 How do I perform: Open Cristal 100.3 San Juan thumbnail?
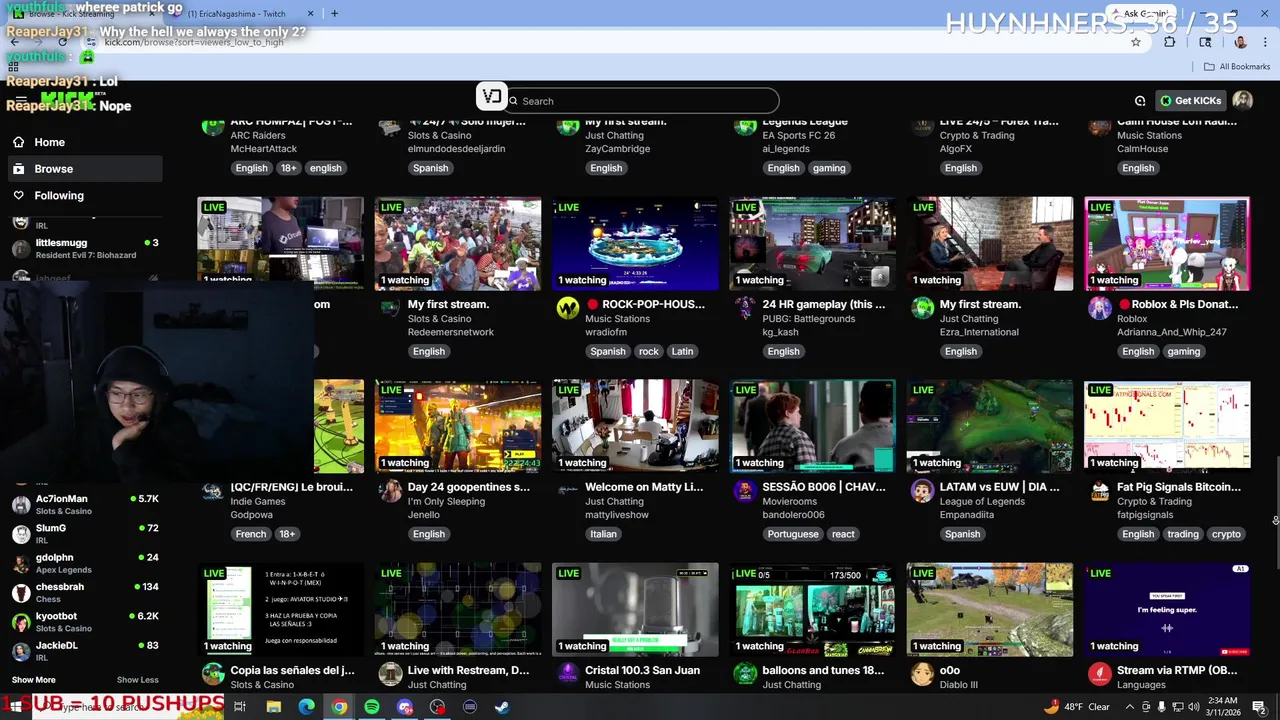pos(635,610)
